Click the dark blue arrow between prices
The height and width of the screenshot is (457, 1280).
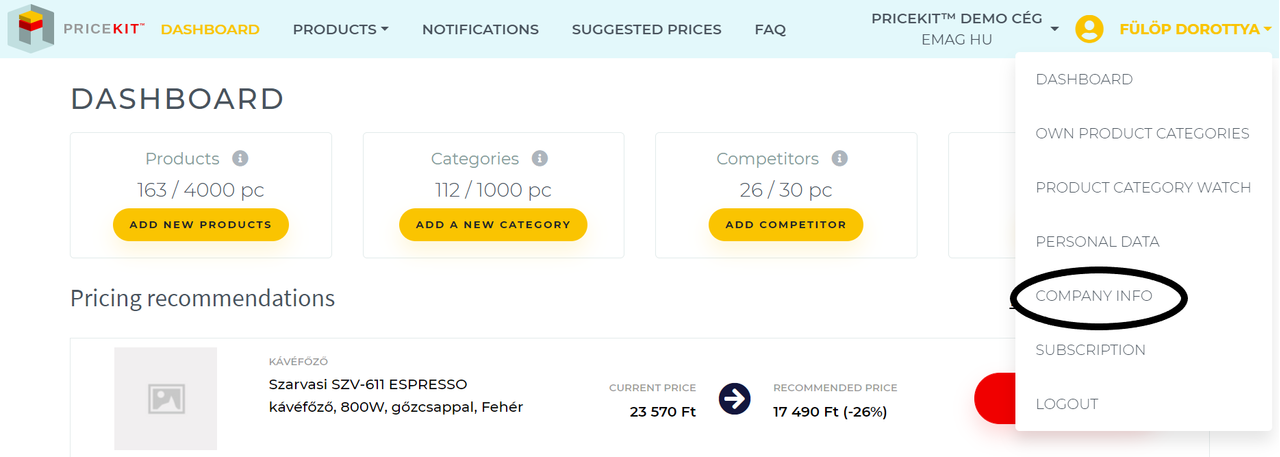pos(735,399)
